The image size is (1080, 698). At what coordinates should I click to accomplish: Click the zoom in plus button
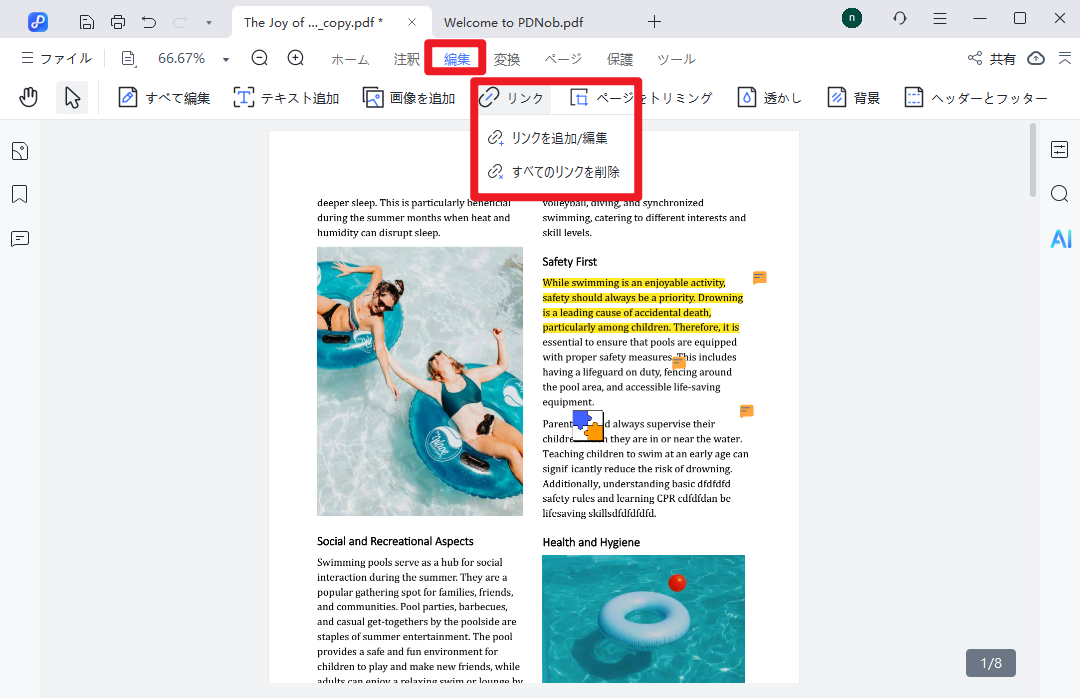[x=296, y=58]
